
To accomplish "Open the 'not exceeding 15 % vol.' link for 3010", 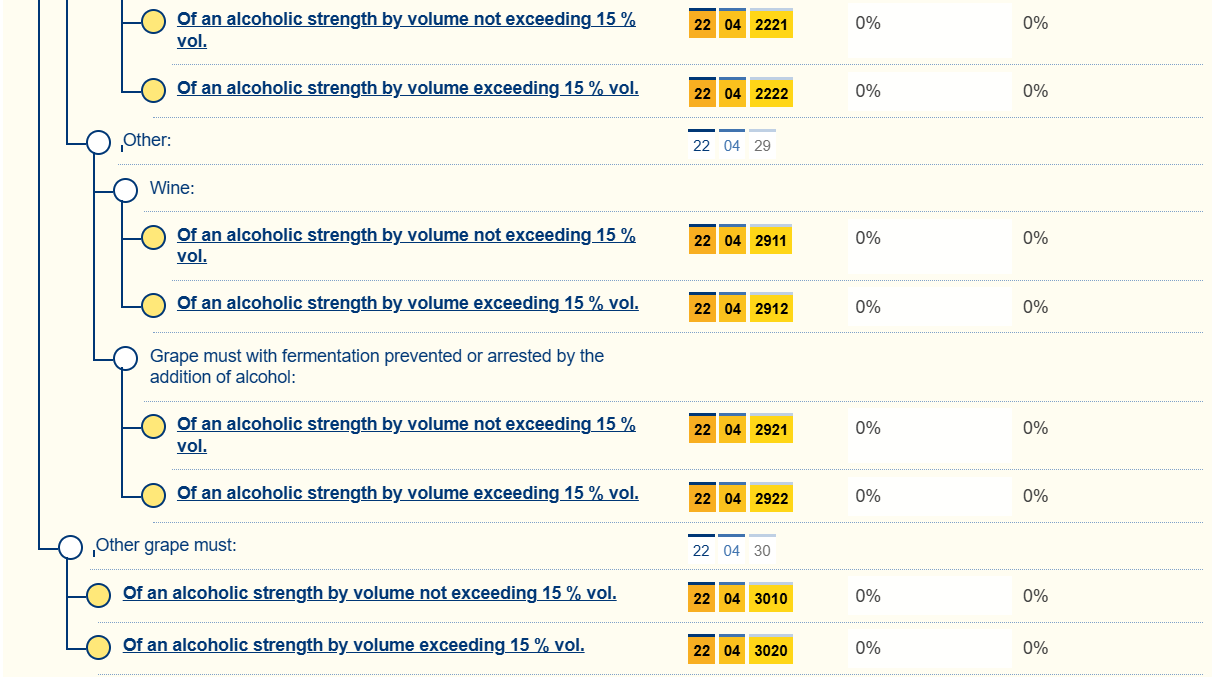I will pyautogui.click(x=369, y=593).
